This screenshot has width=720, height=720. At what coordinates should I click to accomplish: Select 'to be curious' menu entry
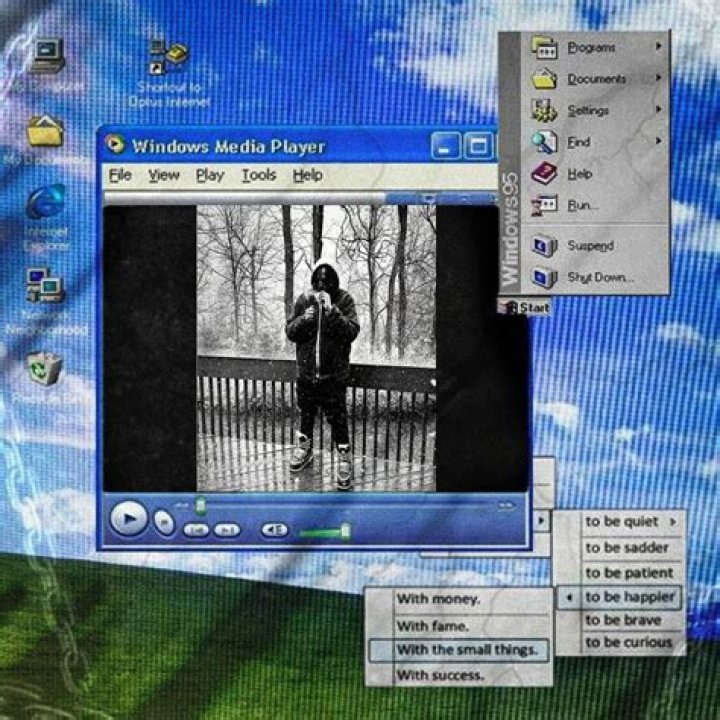point(629,642)
